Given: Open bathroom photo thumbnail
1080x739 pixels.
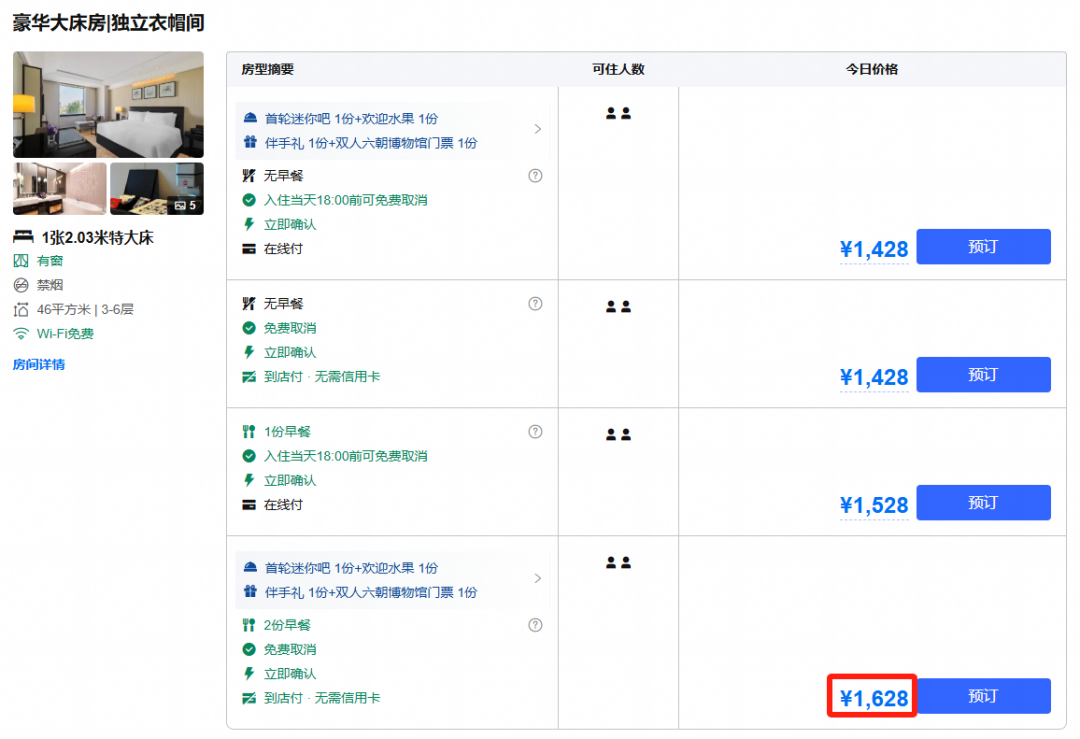Looking at the screenshot, I should point(60,189).
